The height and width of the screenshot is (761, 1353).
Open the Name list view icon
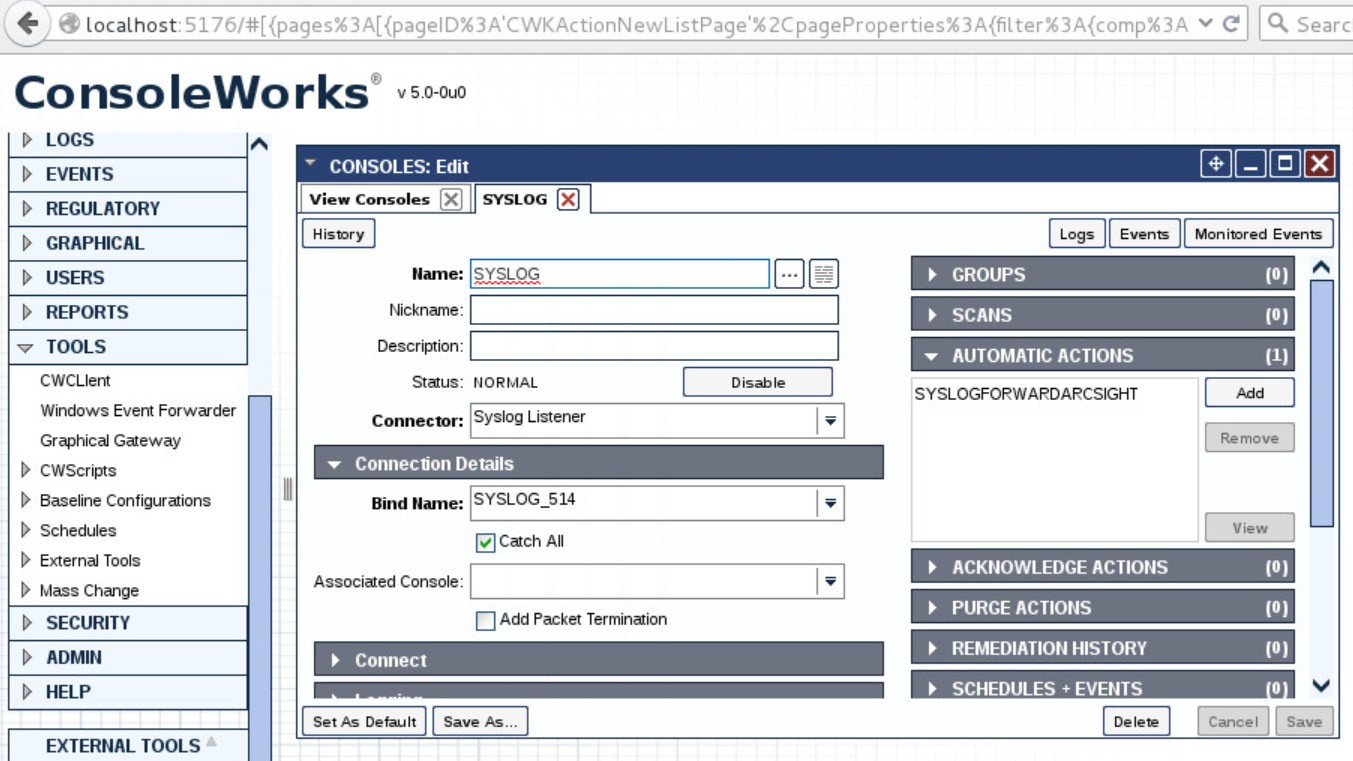(x=824, y=274)
